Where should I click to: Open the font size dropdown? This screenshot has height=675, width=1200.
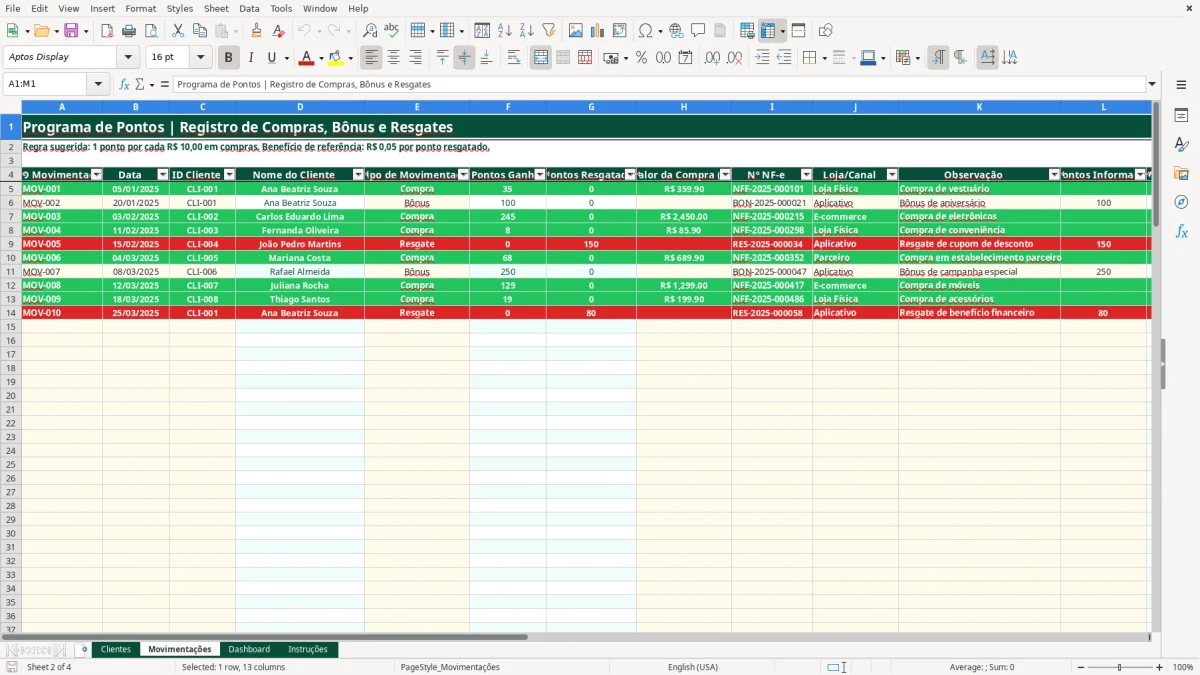(x=200, y=58)
